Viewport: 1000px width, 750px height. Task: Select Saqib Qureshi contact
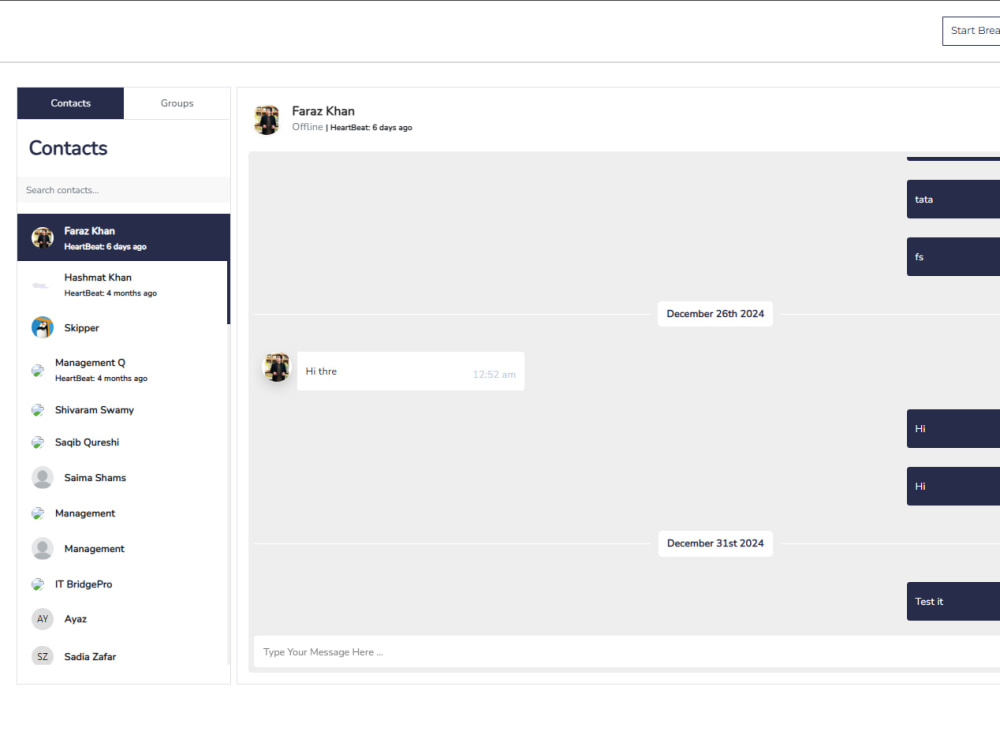click(x=122, y=443)
